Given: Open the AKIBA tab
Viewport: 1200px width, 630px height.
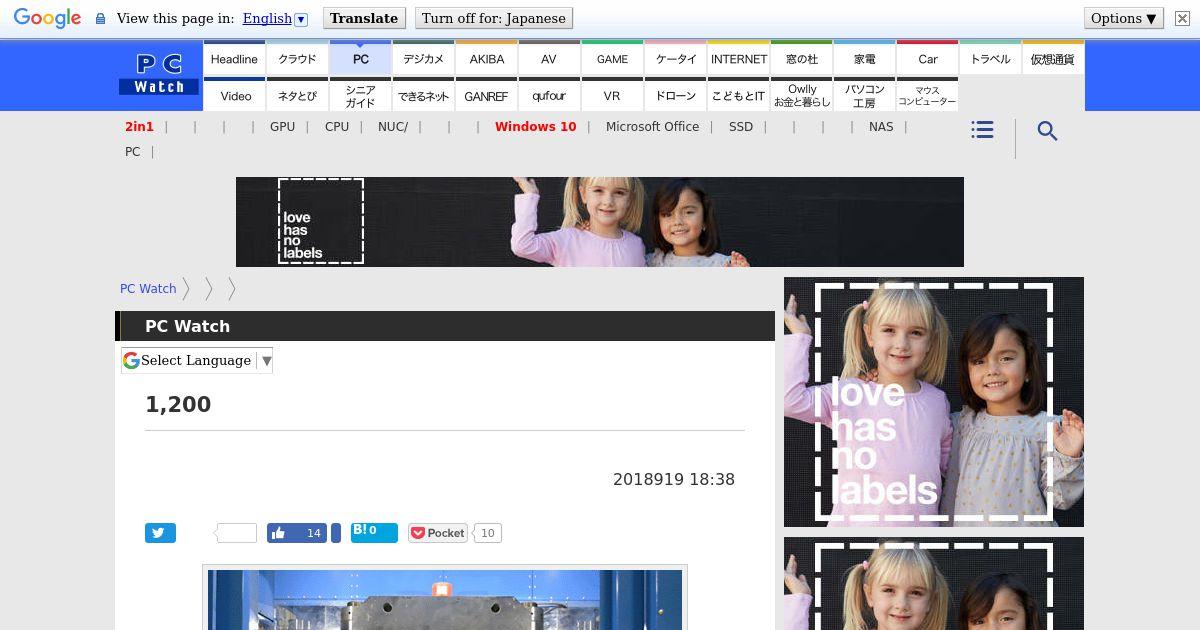Looking at the screenshot, I should [x=486, y=59].
